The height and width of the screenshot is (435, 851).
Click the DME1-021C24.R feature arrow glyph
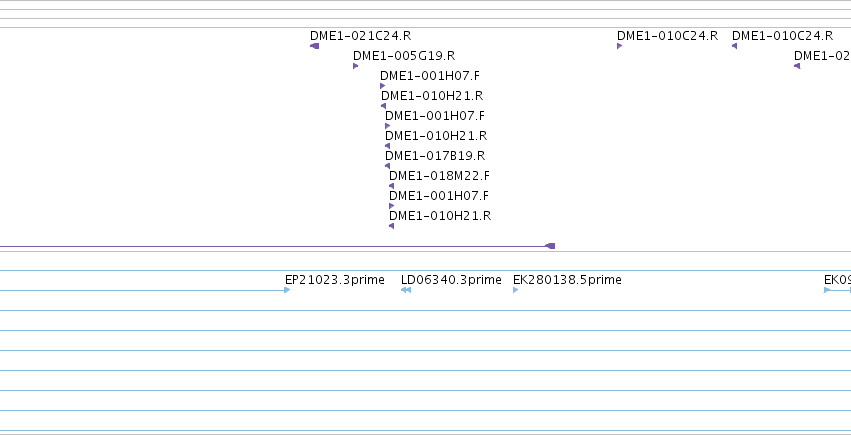pos(314,46)
